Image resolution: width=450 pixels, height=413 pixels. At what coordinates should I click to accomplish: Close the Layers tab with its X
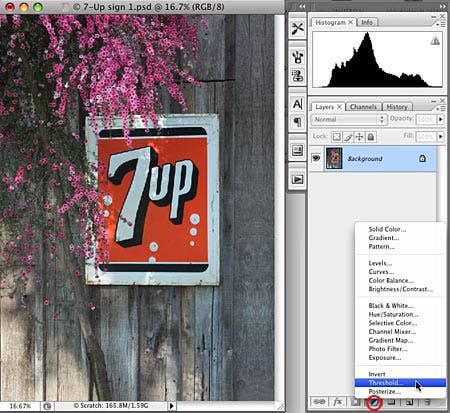pos(339,107)
